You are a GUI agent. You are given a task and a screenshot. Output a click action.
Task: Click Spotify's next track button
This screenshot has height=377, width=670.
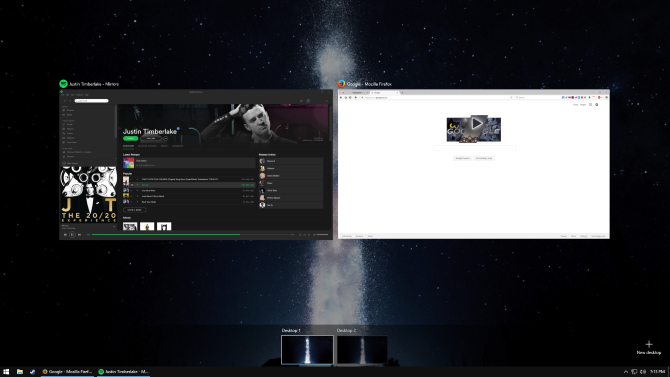point(79,235)
